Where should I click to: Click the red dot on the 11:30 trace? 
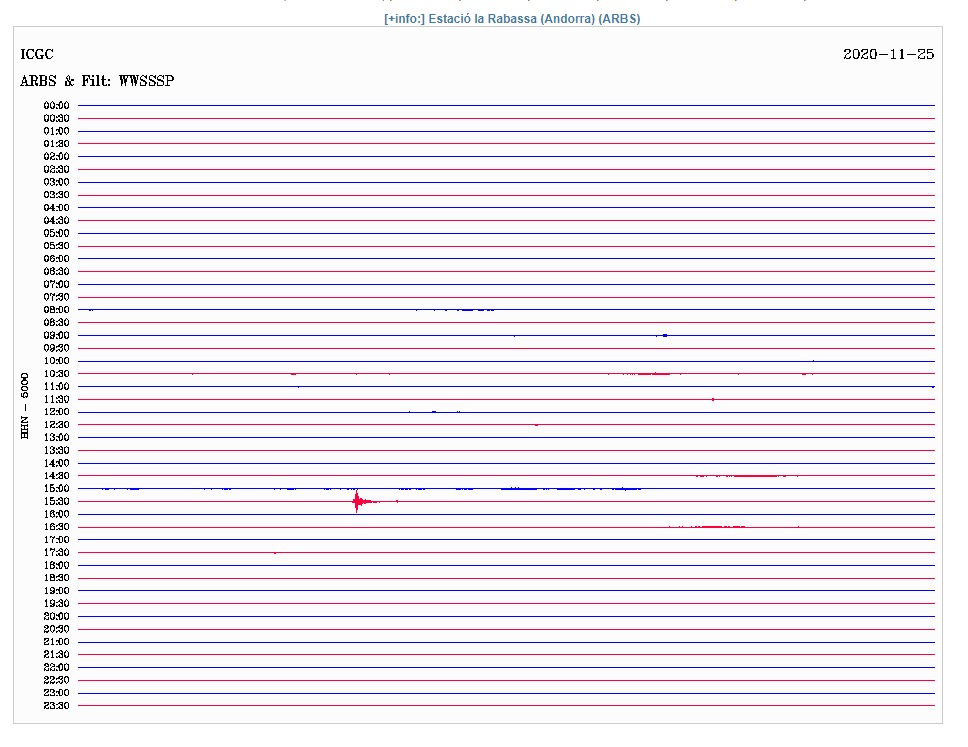712,399
